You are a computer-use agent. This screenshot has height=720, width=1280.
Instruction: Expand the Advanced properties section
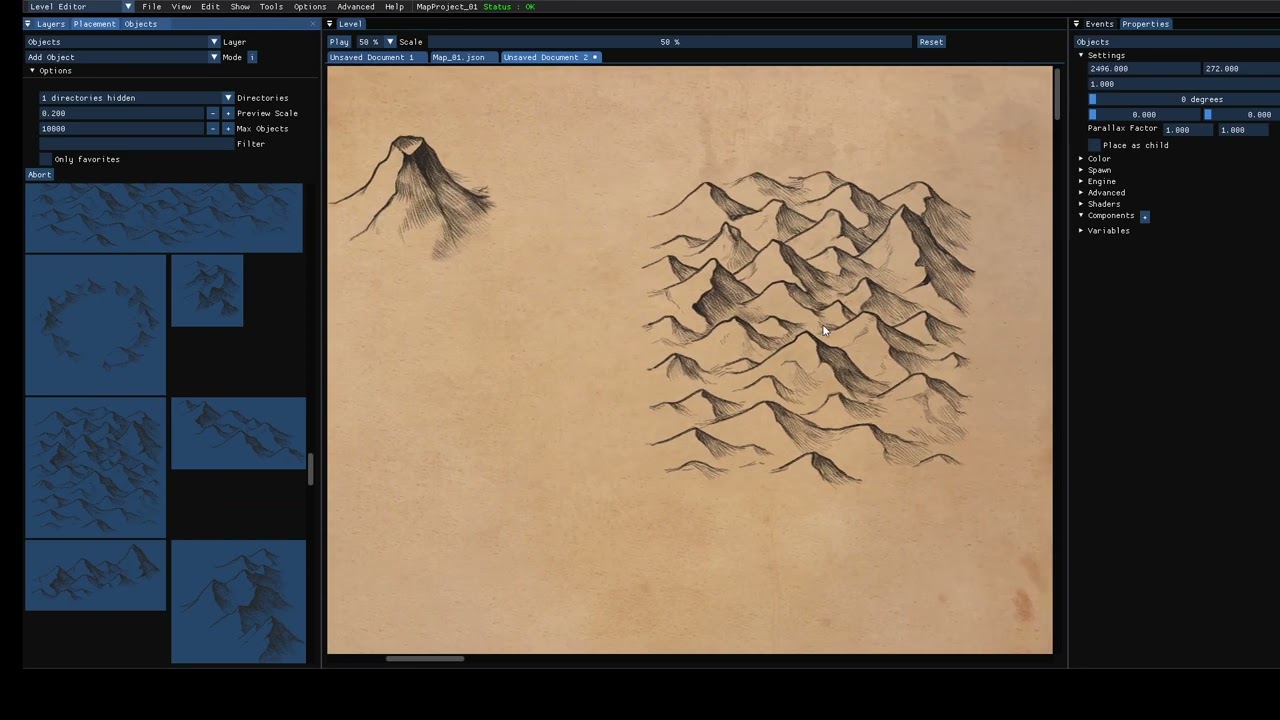click(x=1081, y=193)
